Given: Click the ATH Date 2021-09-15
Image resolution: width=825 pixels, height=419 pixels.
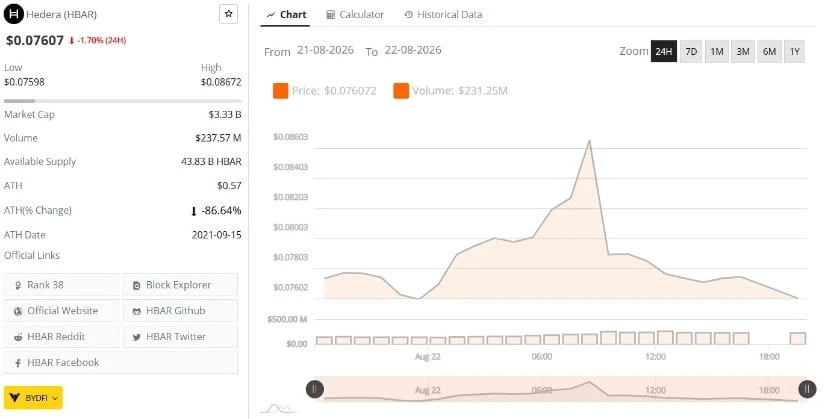Looking at the screenshot, I should click(x=217, y=235).
